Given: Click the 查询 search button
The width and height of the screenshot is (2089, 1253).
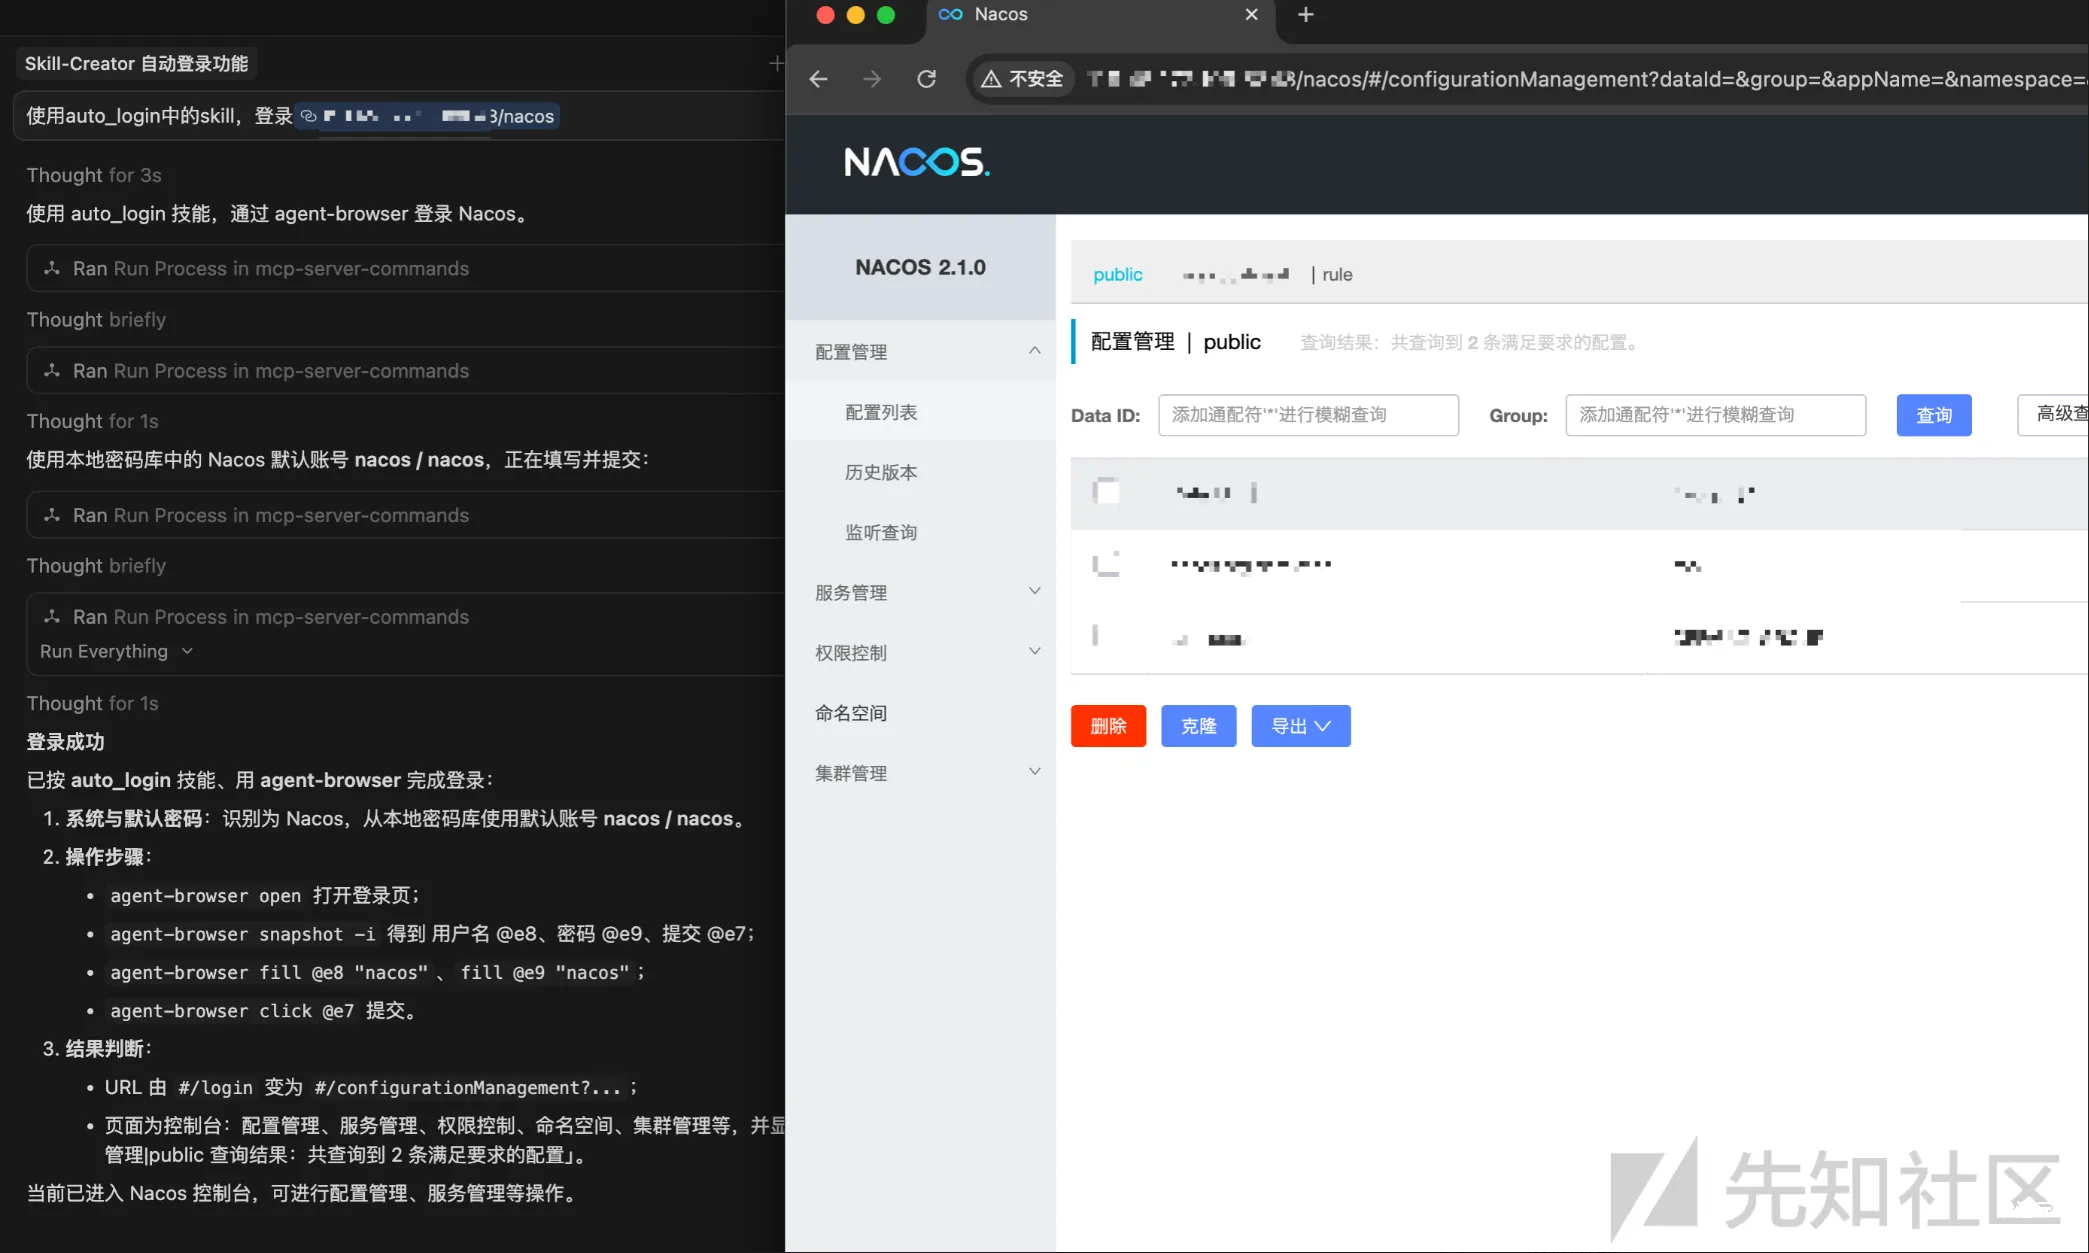Looking at the screenshot, I should pyautogui.click(x=1933, y=415).
